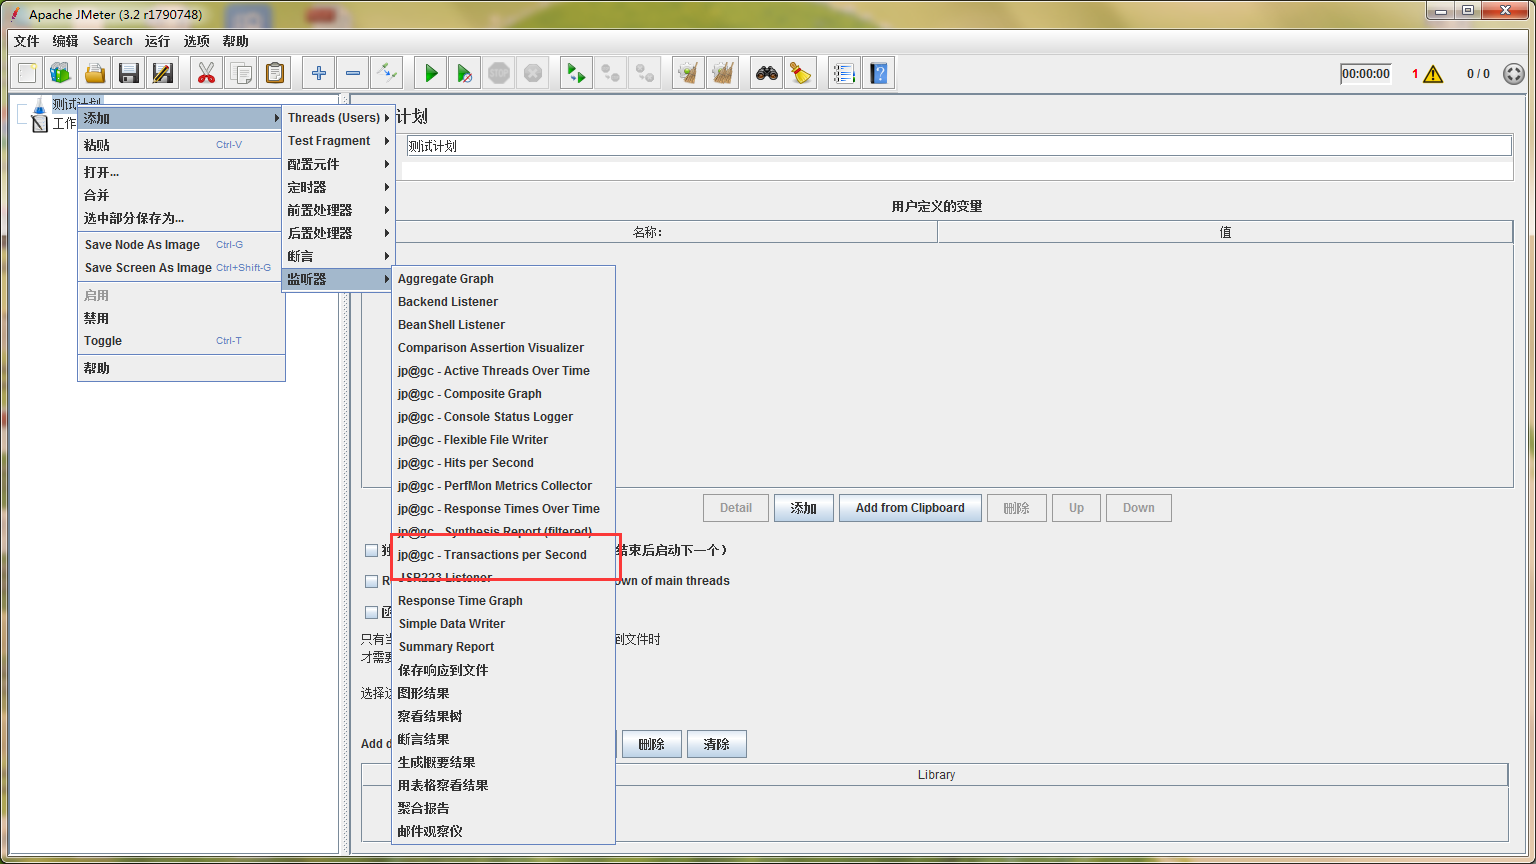Click the New test plan toolbar icon
This screenshot has height=864, width=1536.
(27, 73)
